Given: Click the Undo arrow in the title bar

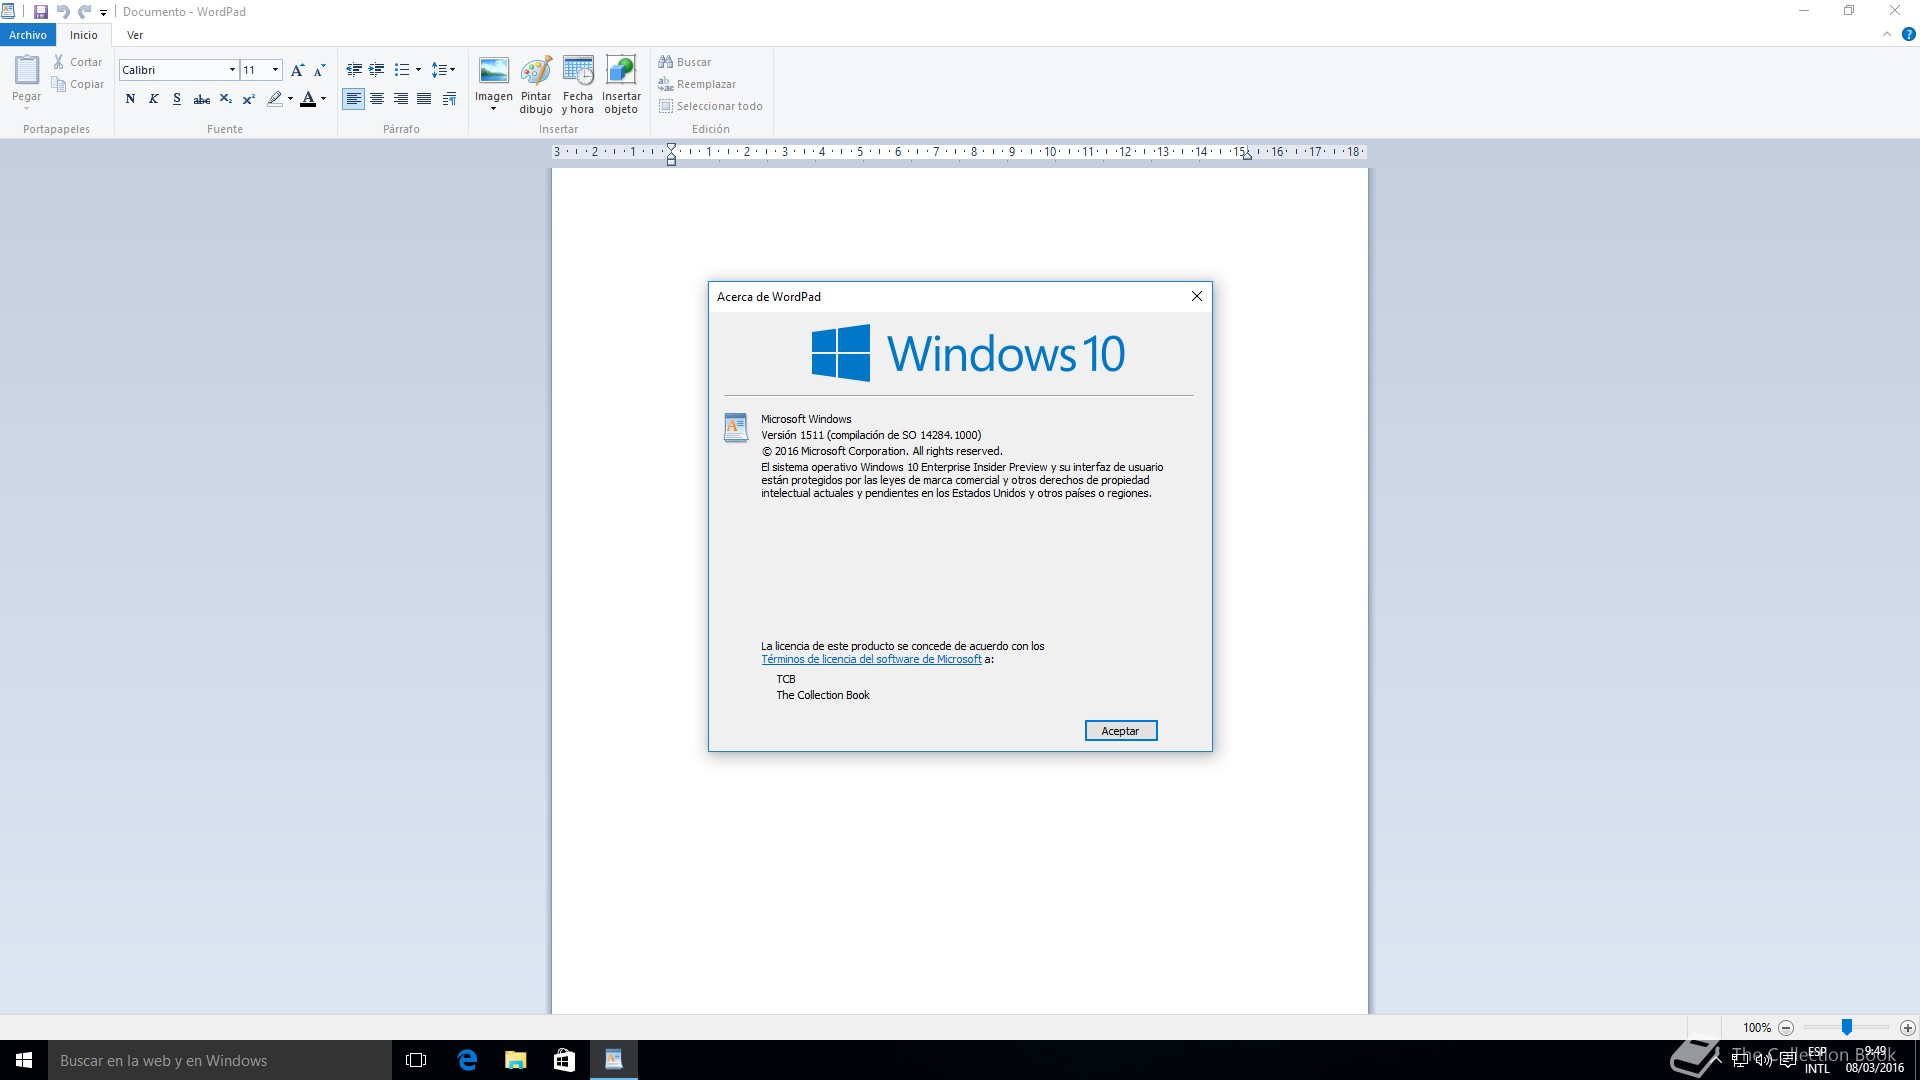Looking at the screenshot, I should tap(63, 12).
